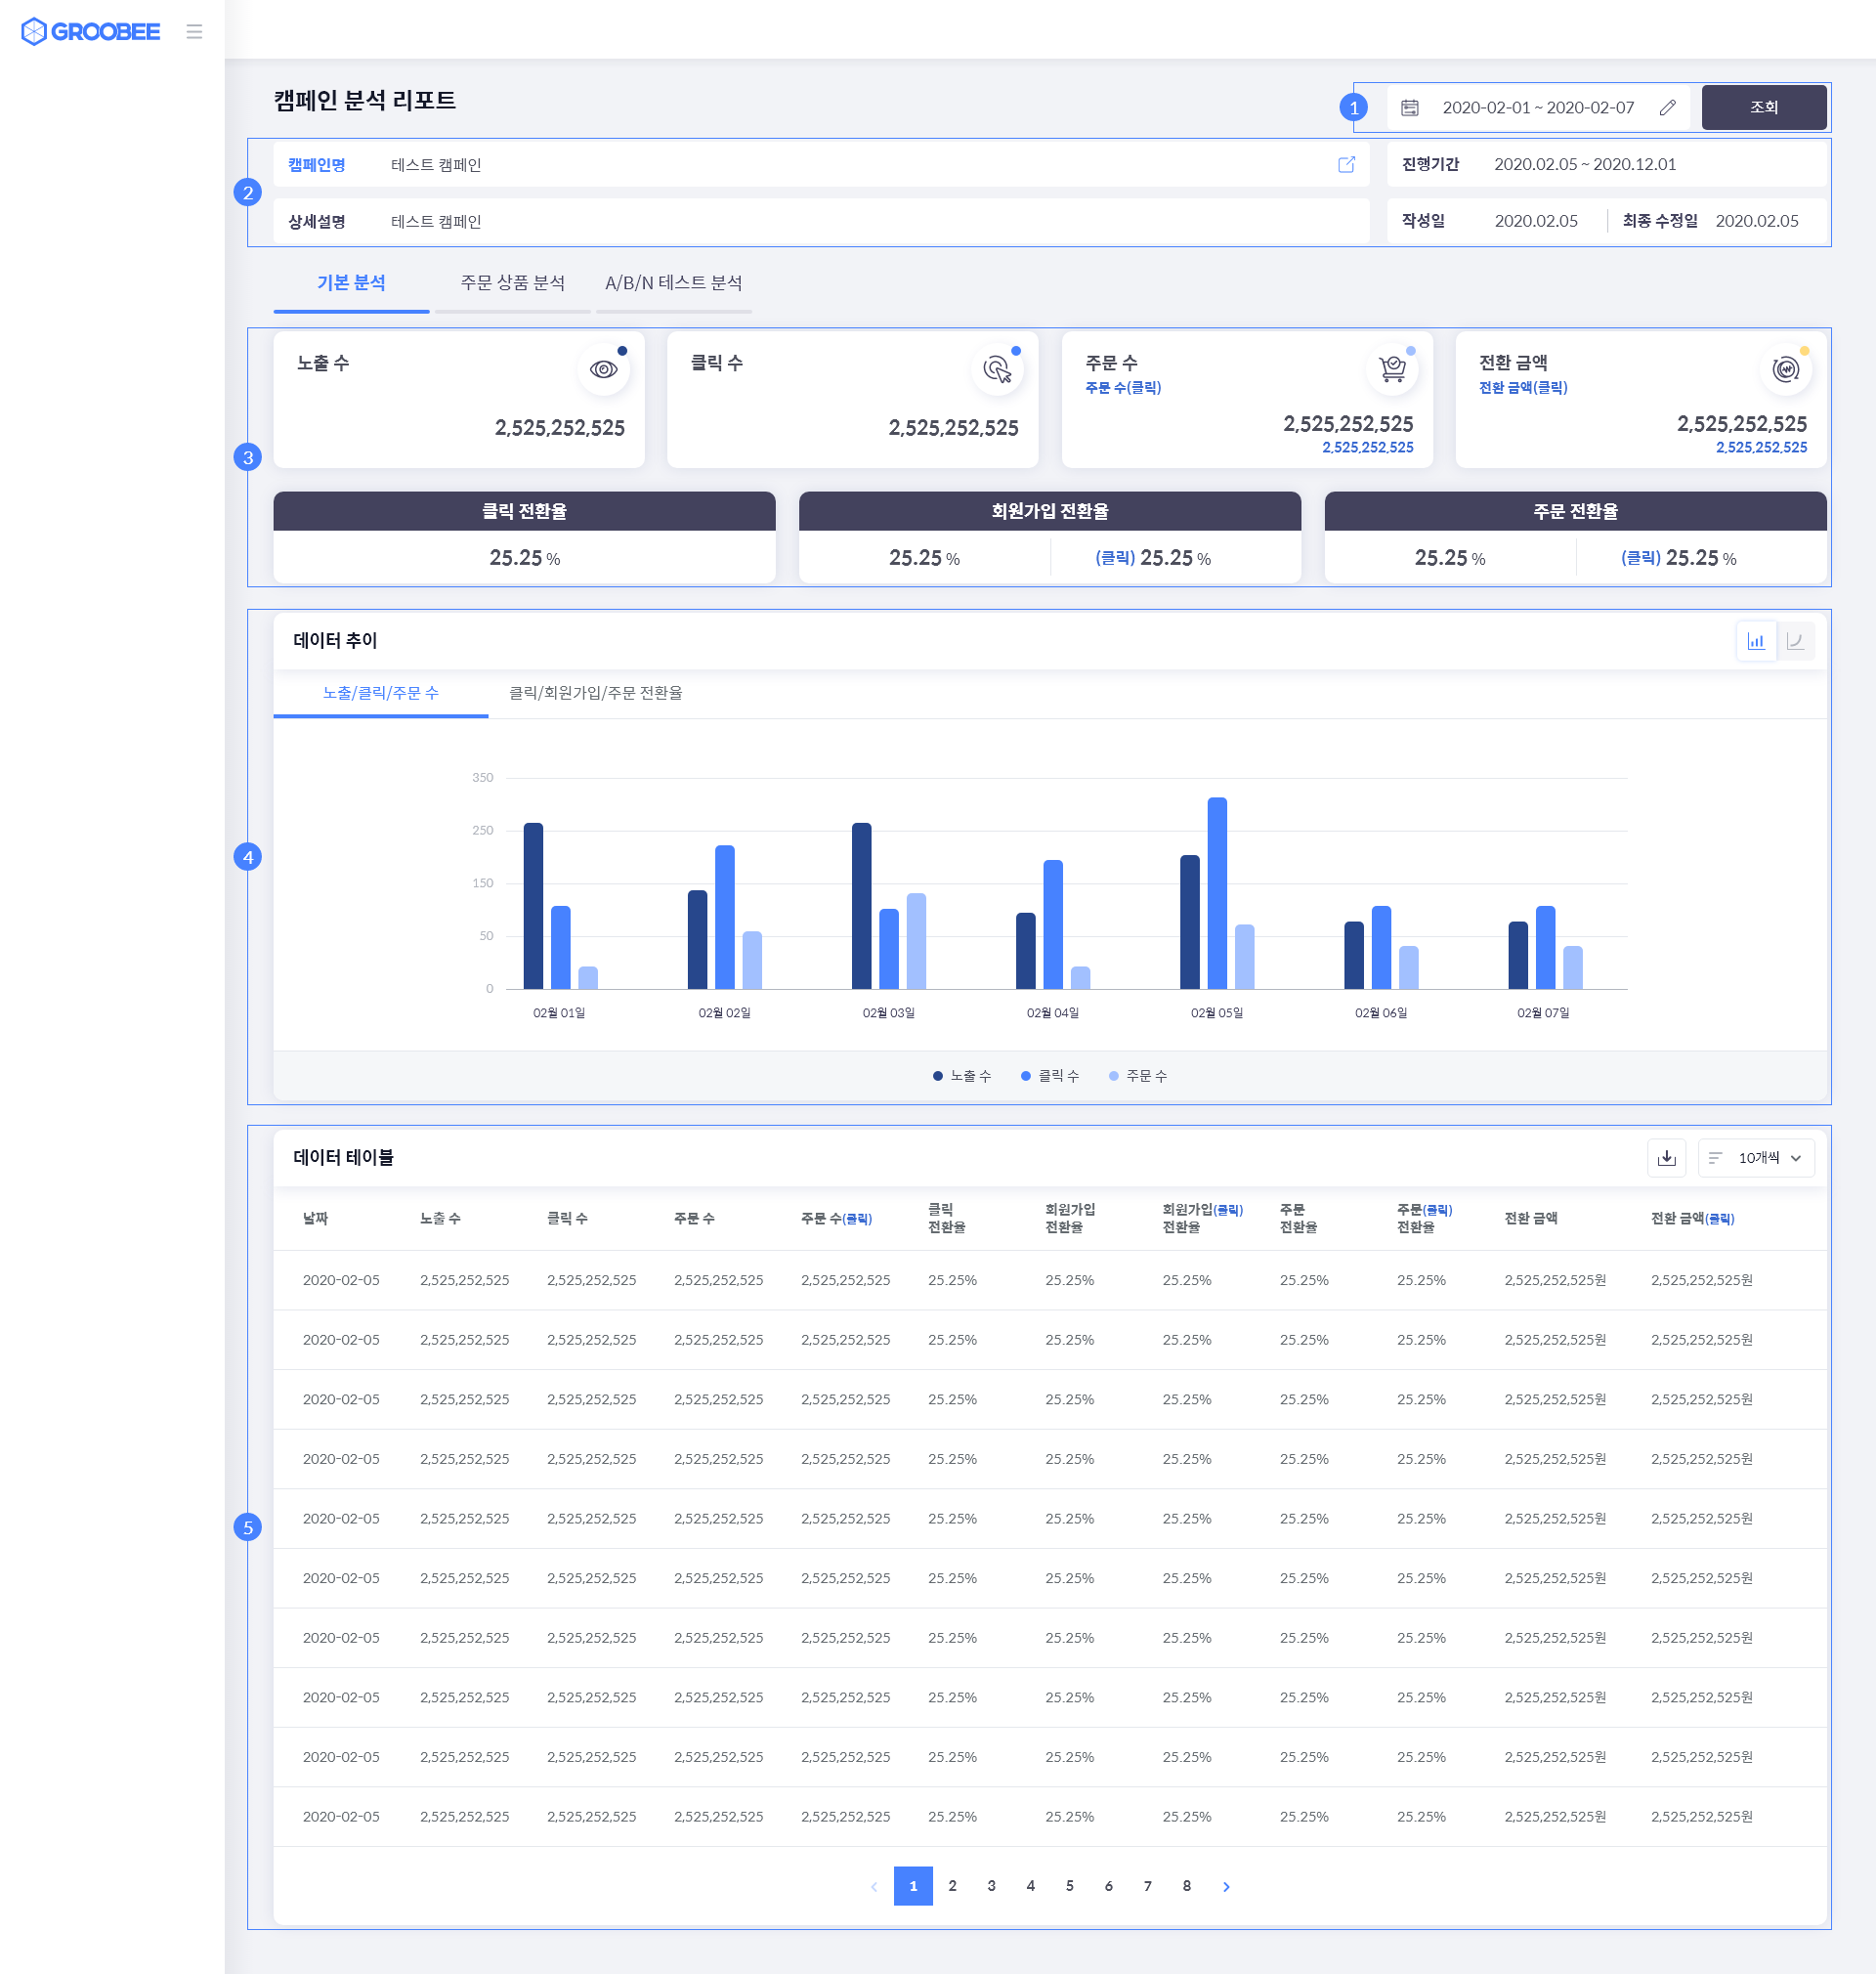Switch chart to line graph view
1876x1974 pixels.
[x=1795, y=641]
